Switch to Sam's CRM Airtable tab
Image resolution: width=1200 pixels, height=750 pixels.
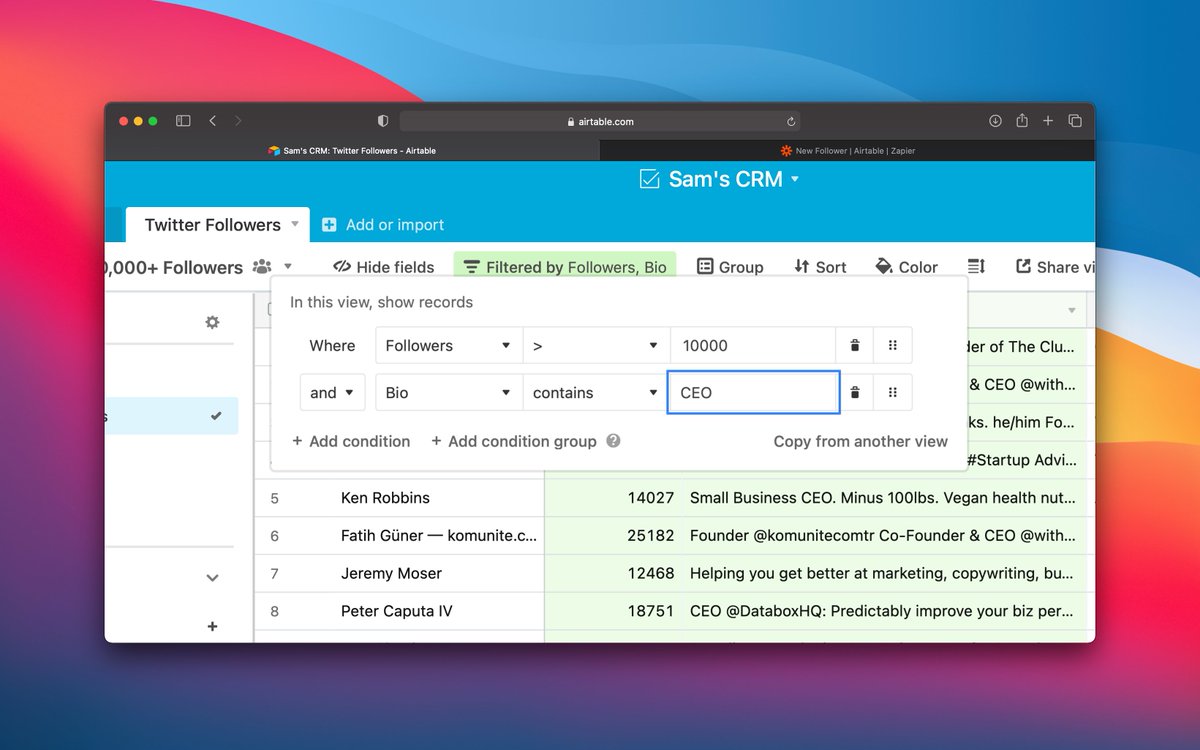click(352, 151)
